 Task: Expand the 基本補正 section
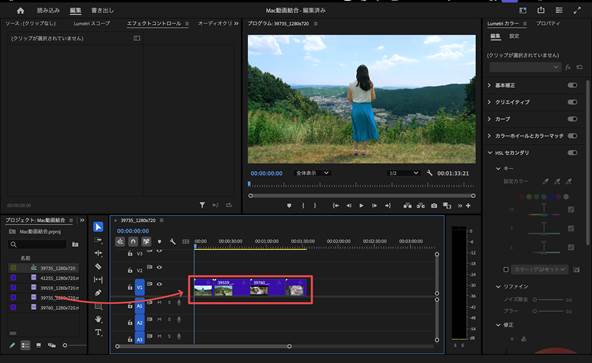[489, 85]
